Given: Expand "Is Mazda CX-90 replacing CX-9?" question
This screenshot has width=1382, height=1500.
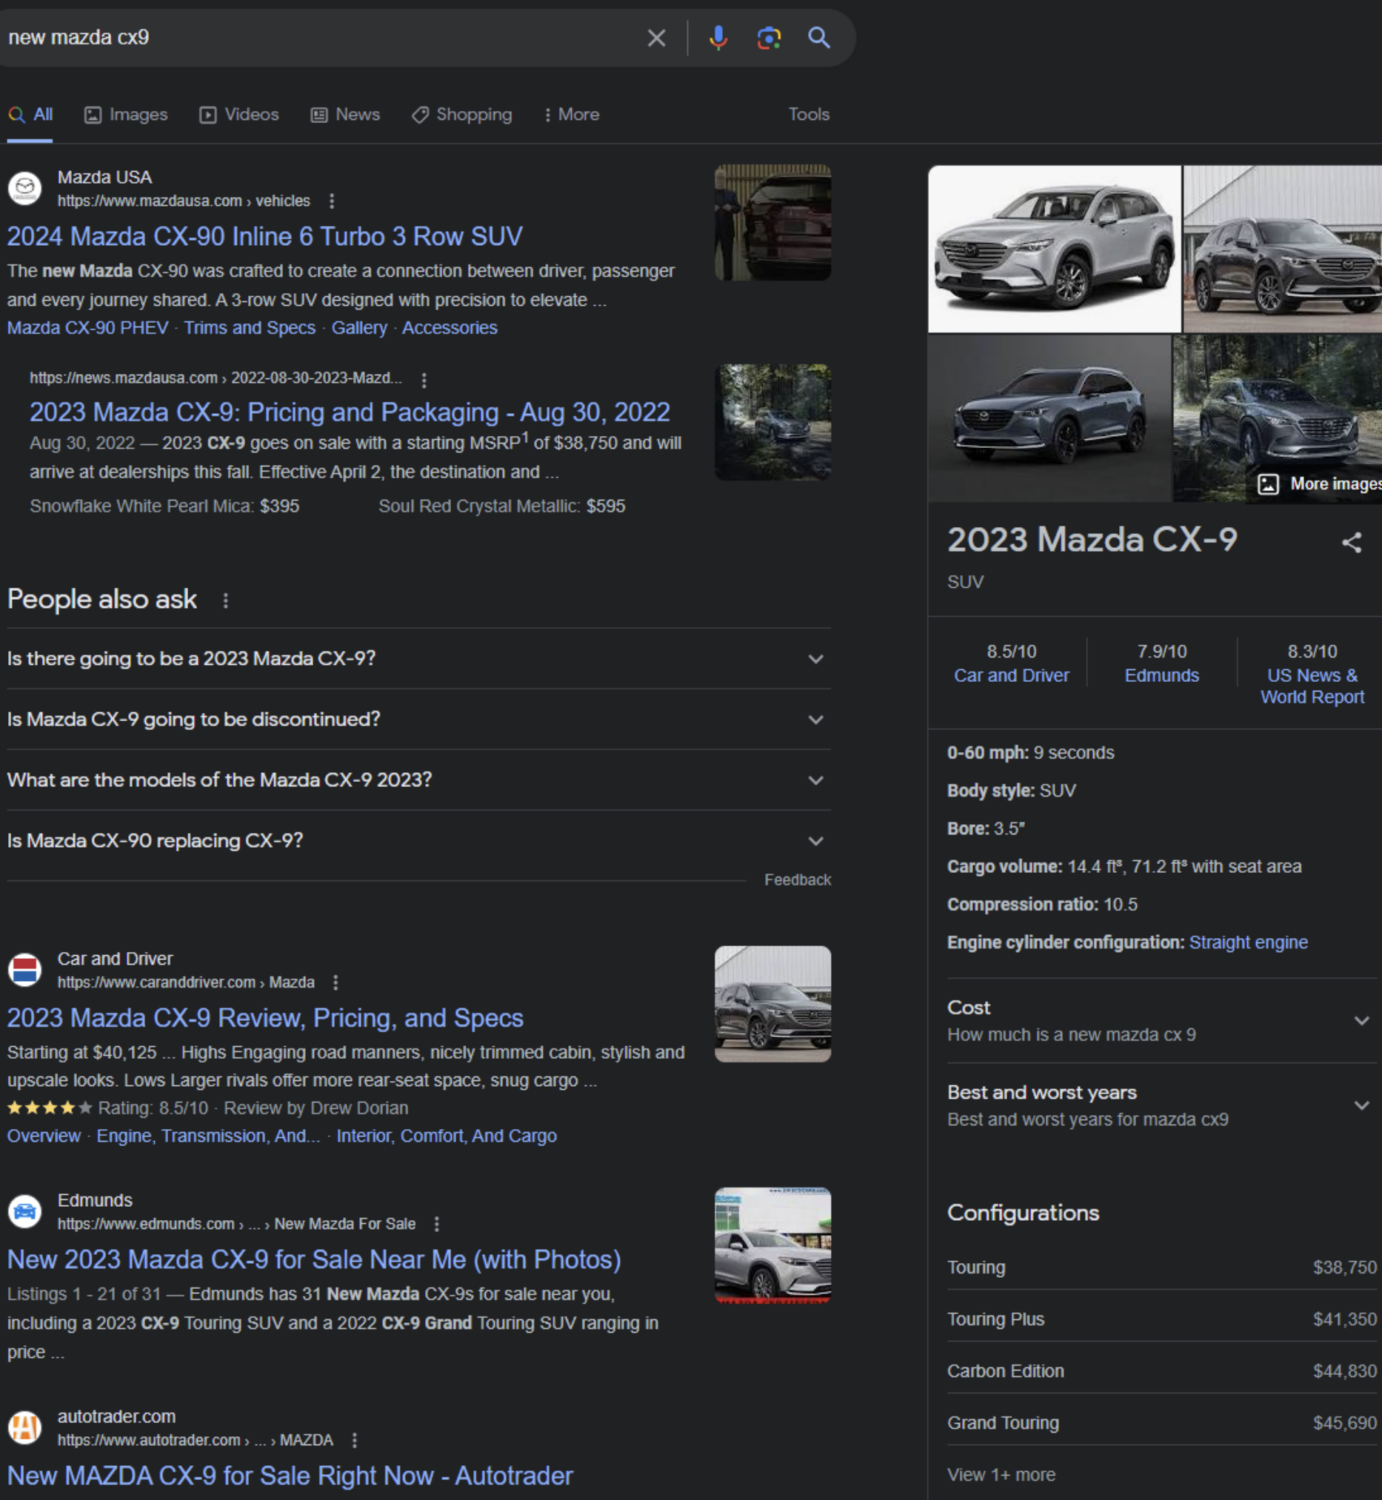Looking at the screenshot, I should [x=419, y=841].
